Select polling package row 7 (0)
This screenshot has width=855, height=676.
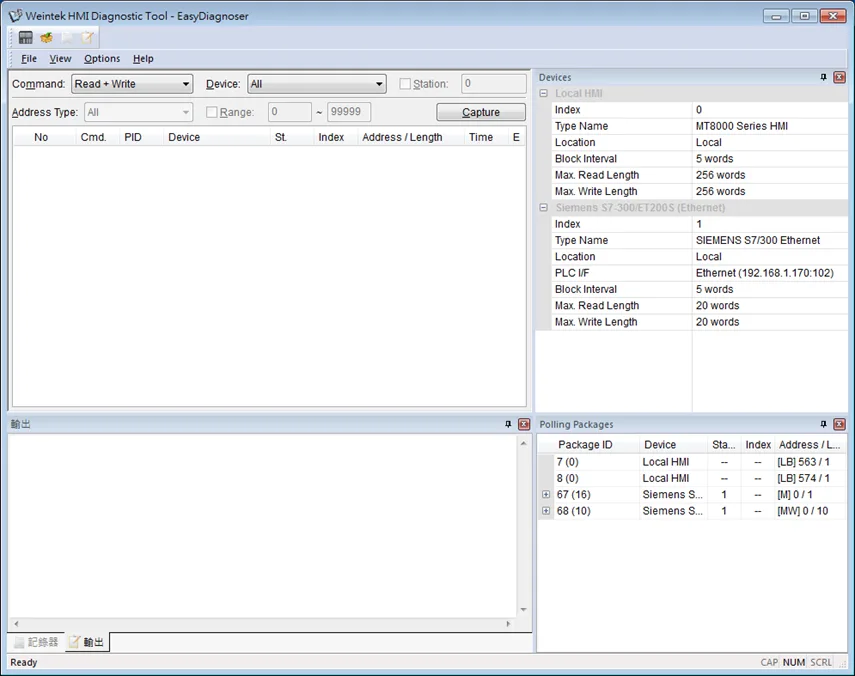pos(693,462)
